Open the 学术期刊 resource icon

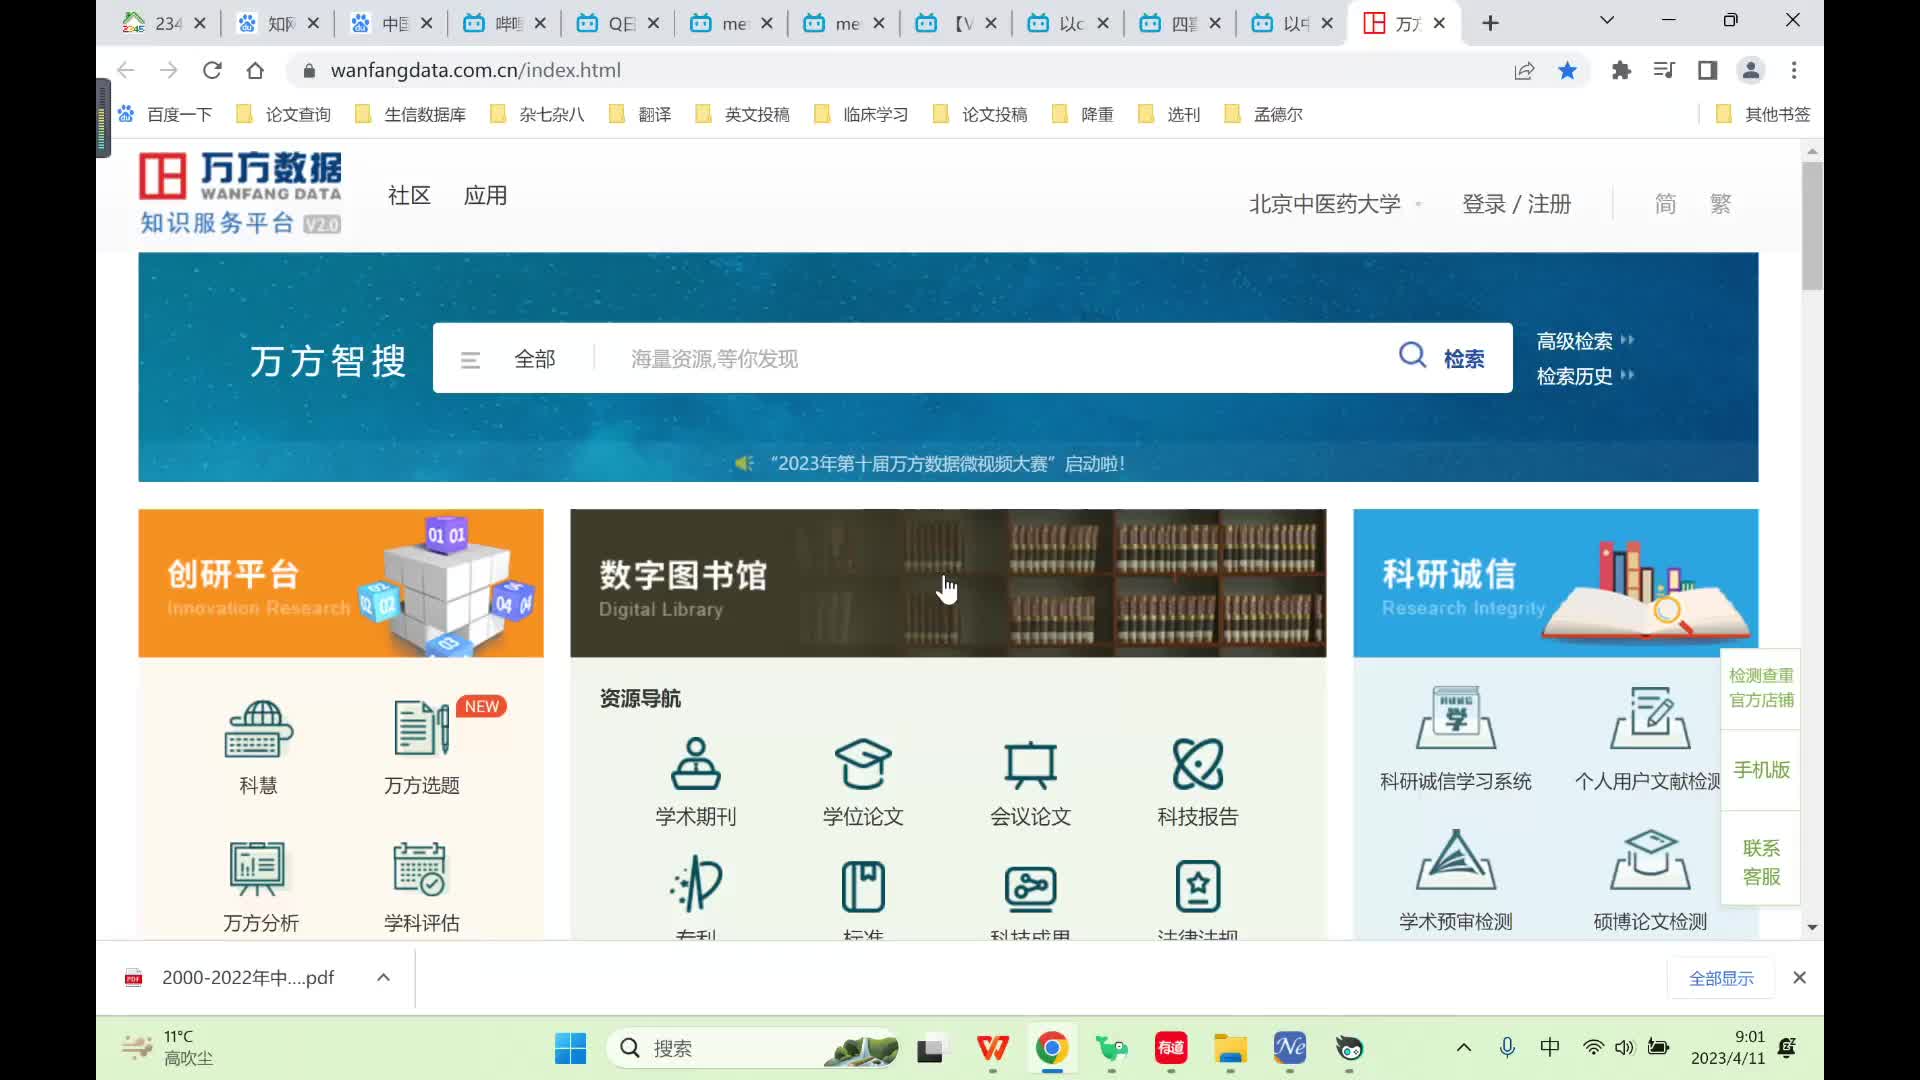(x=696, y=765)
